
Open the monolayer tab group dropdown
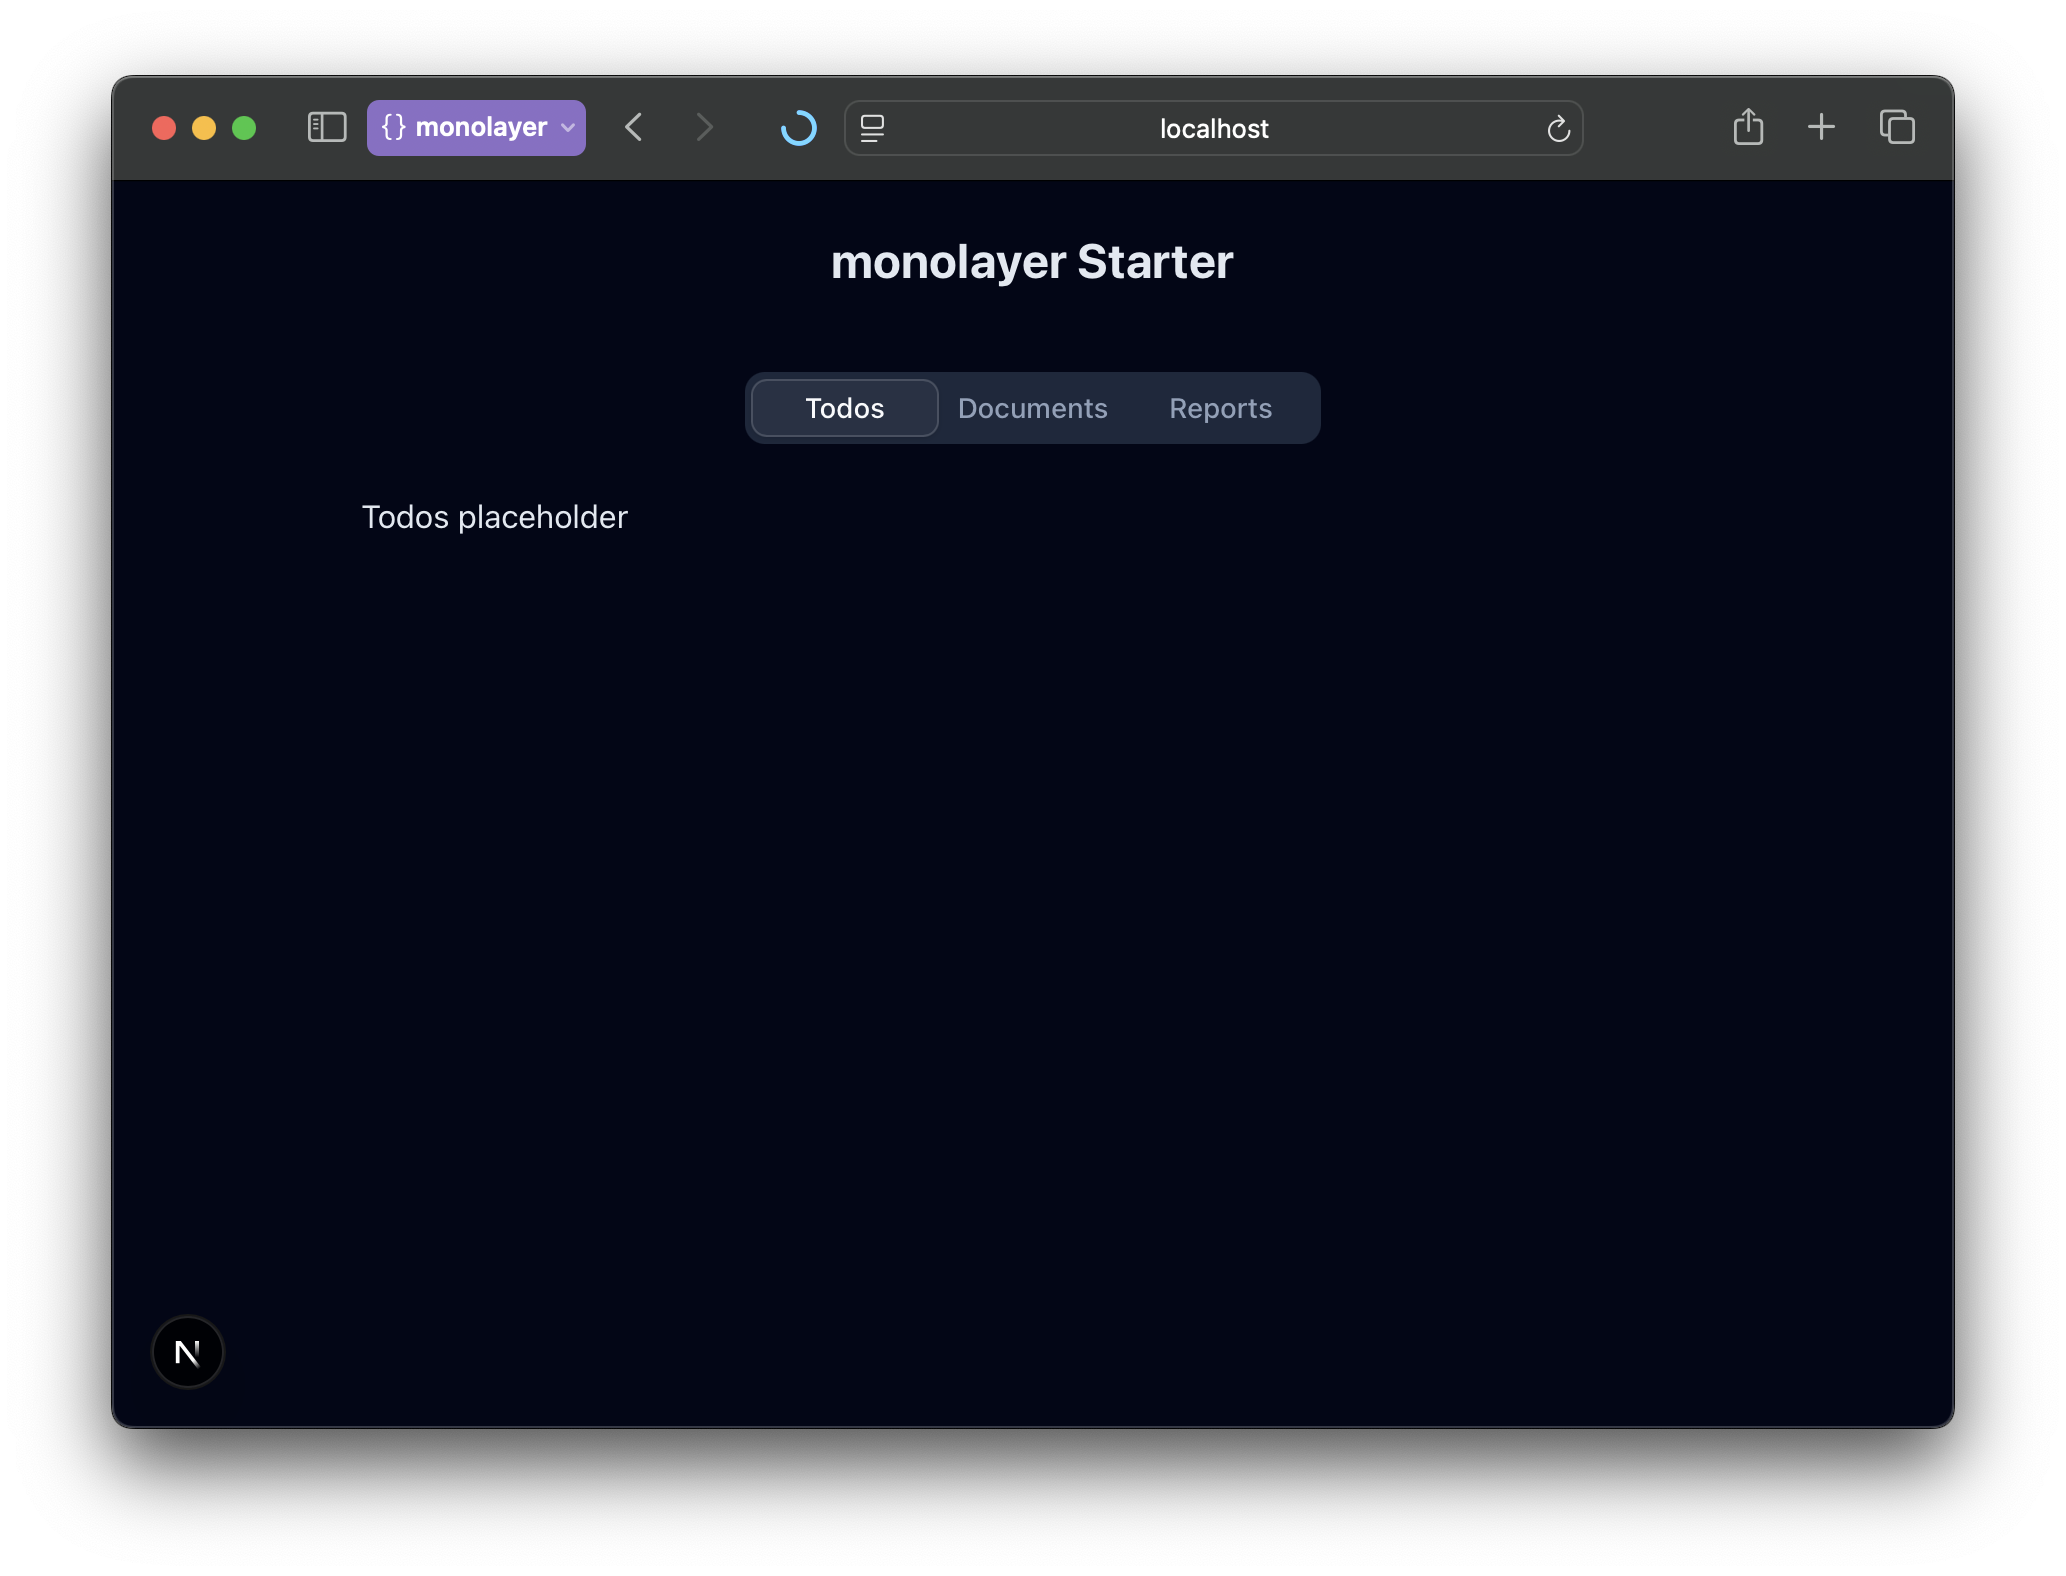coord(476,127)
